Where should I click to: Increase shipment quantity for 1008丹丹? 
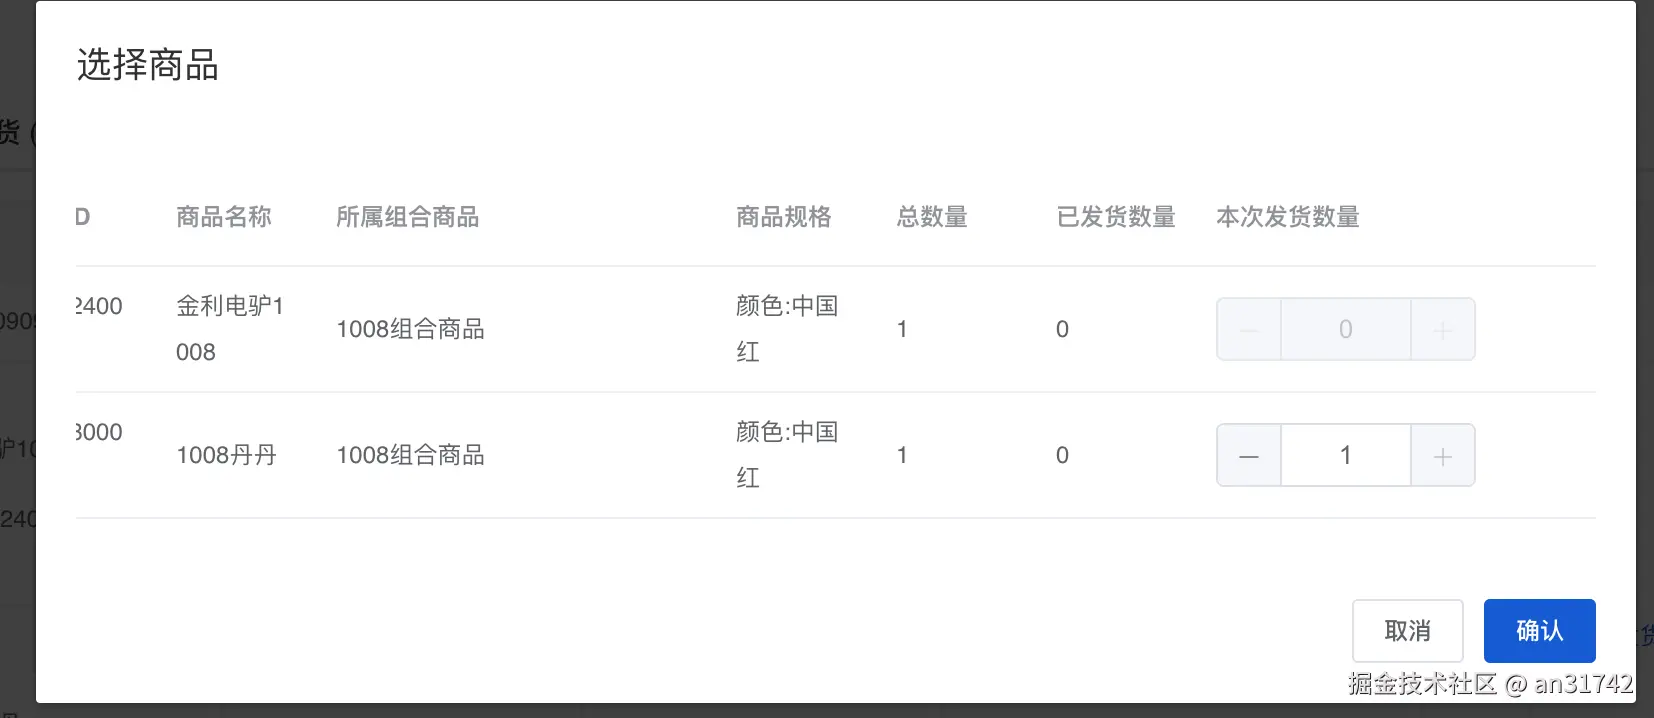(x=1442, y=456)
